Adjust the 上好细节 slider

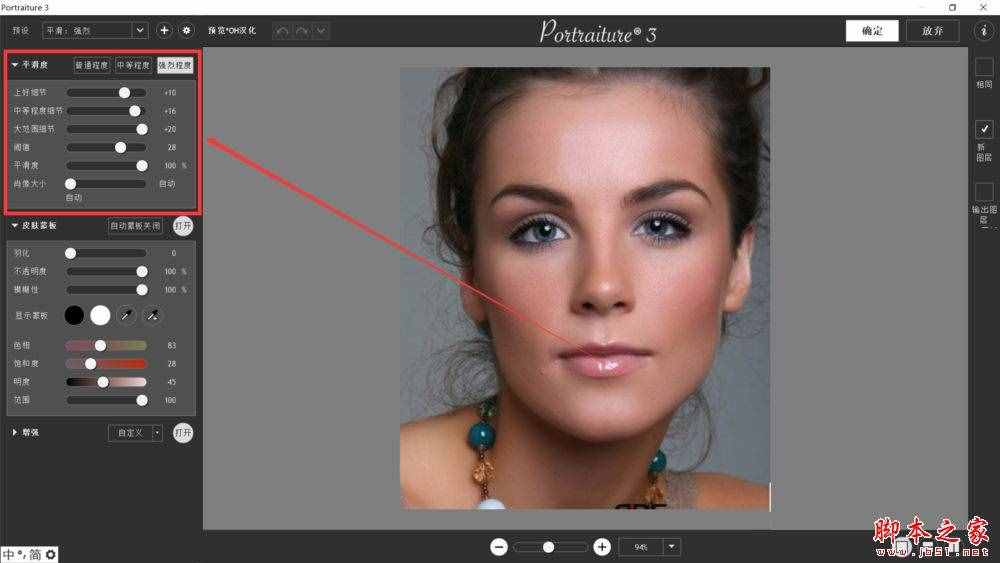(107, 92)
